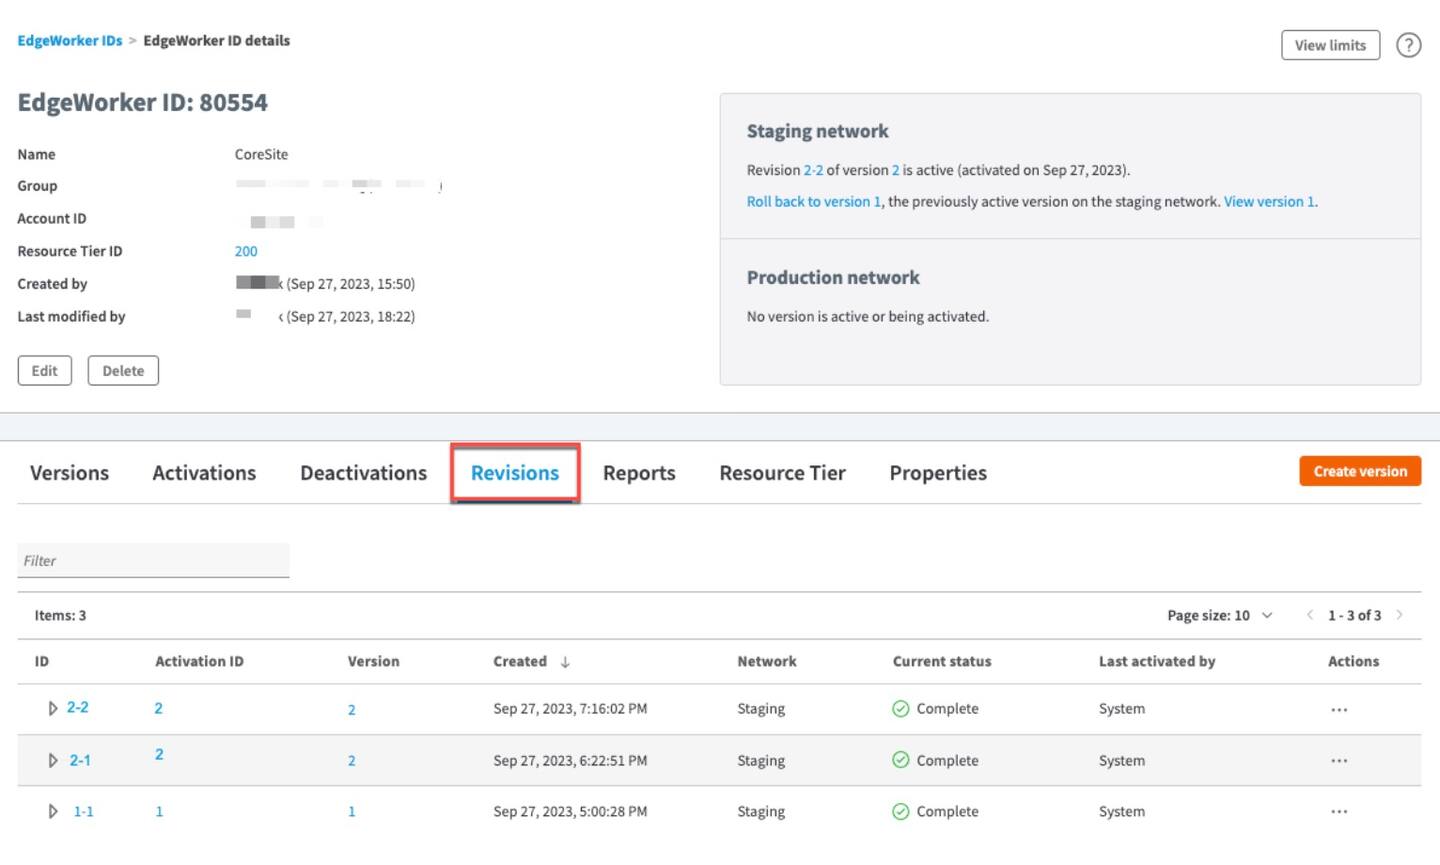Expand revision 1-1 row details
The width and height of the screenshot is (1440, 865).
click(x=53, y=812)
